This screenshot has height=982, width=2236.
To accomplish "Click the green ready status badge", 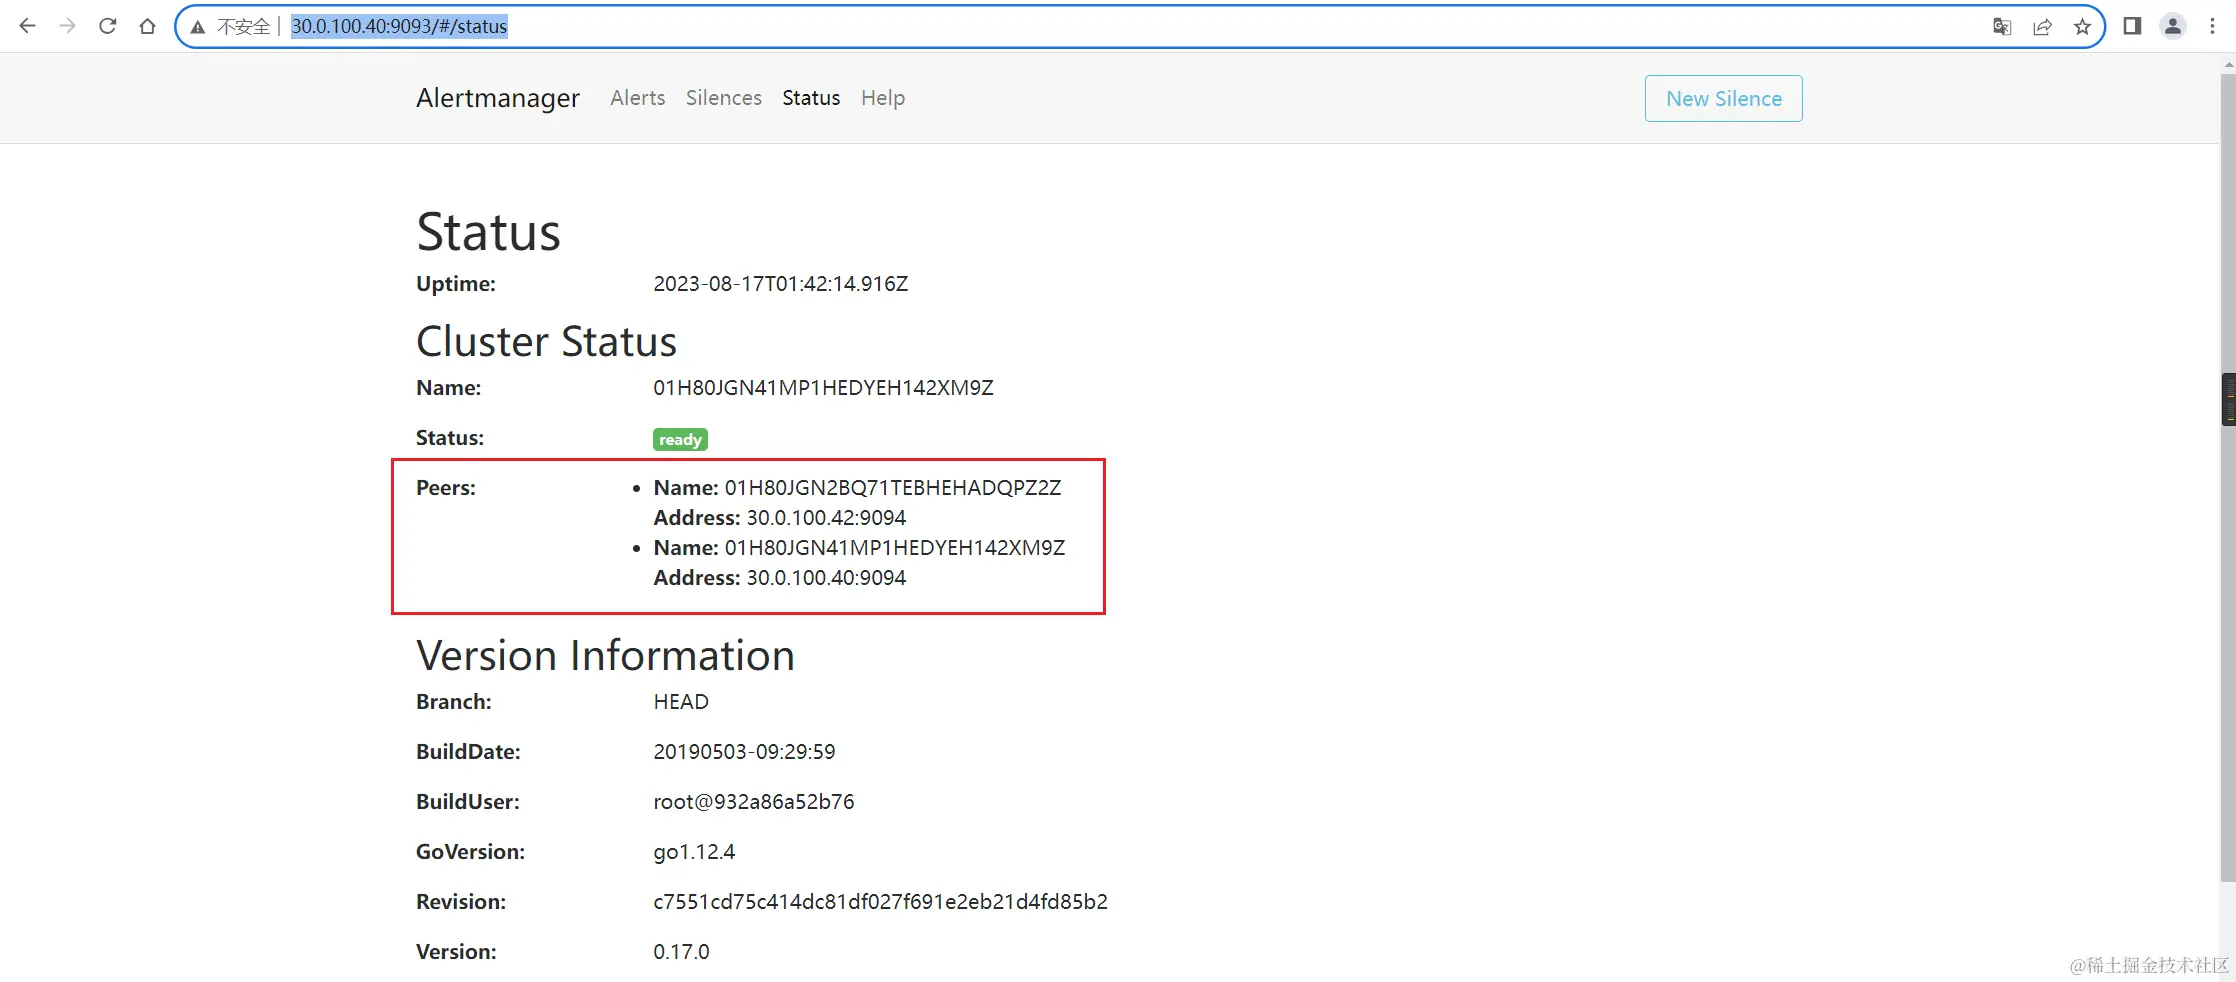I will tap(680, 439).
